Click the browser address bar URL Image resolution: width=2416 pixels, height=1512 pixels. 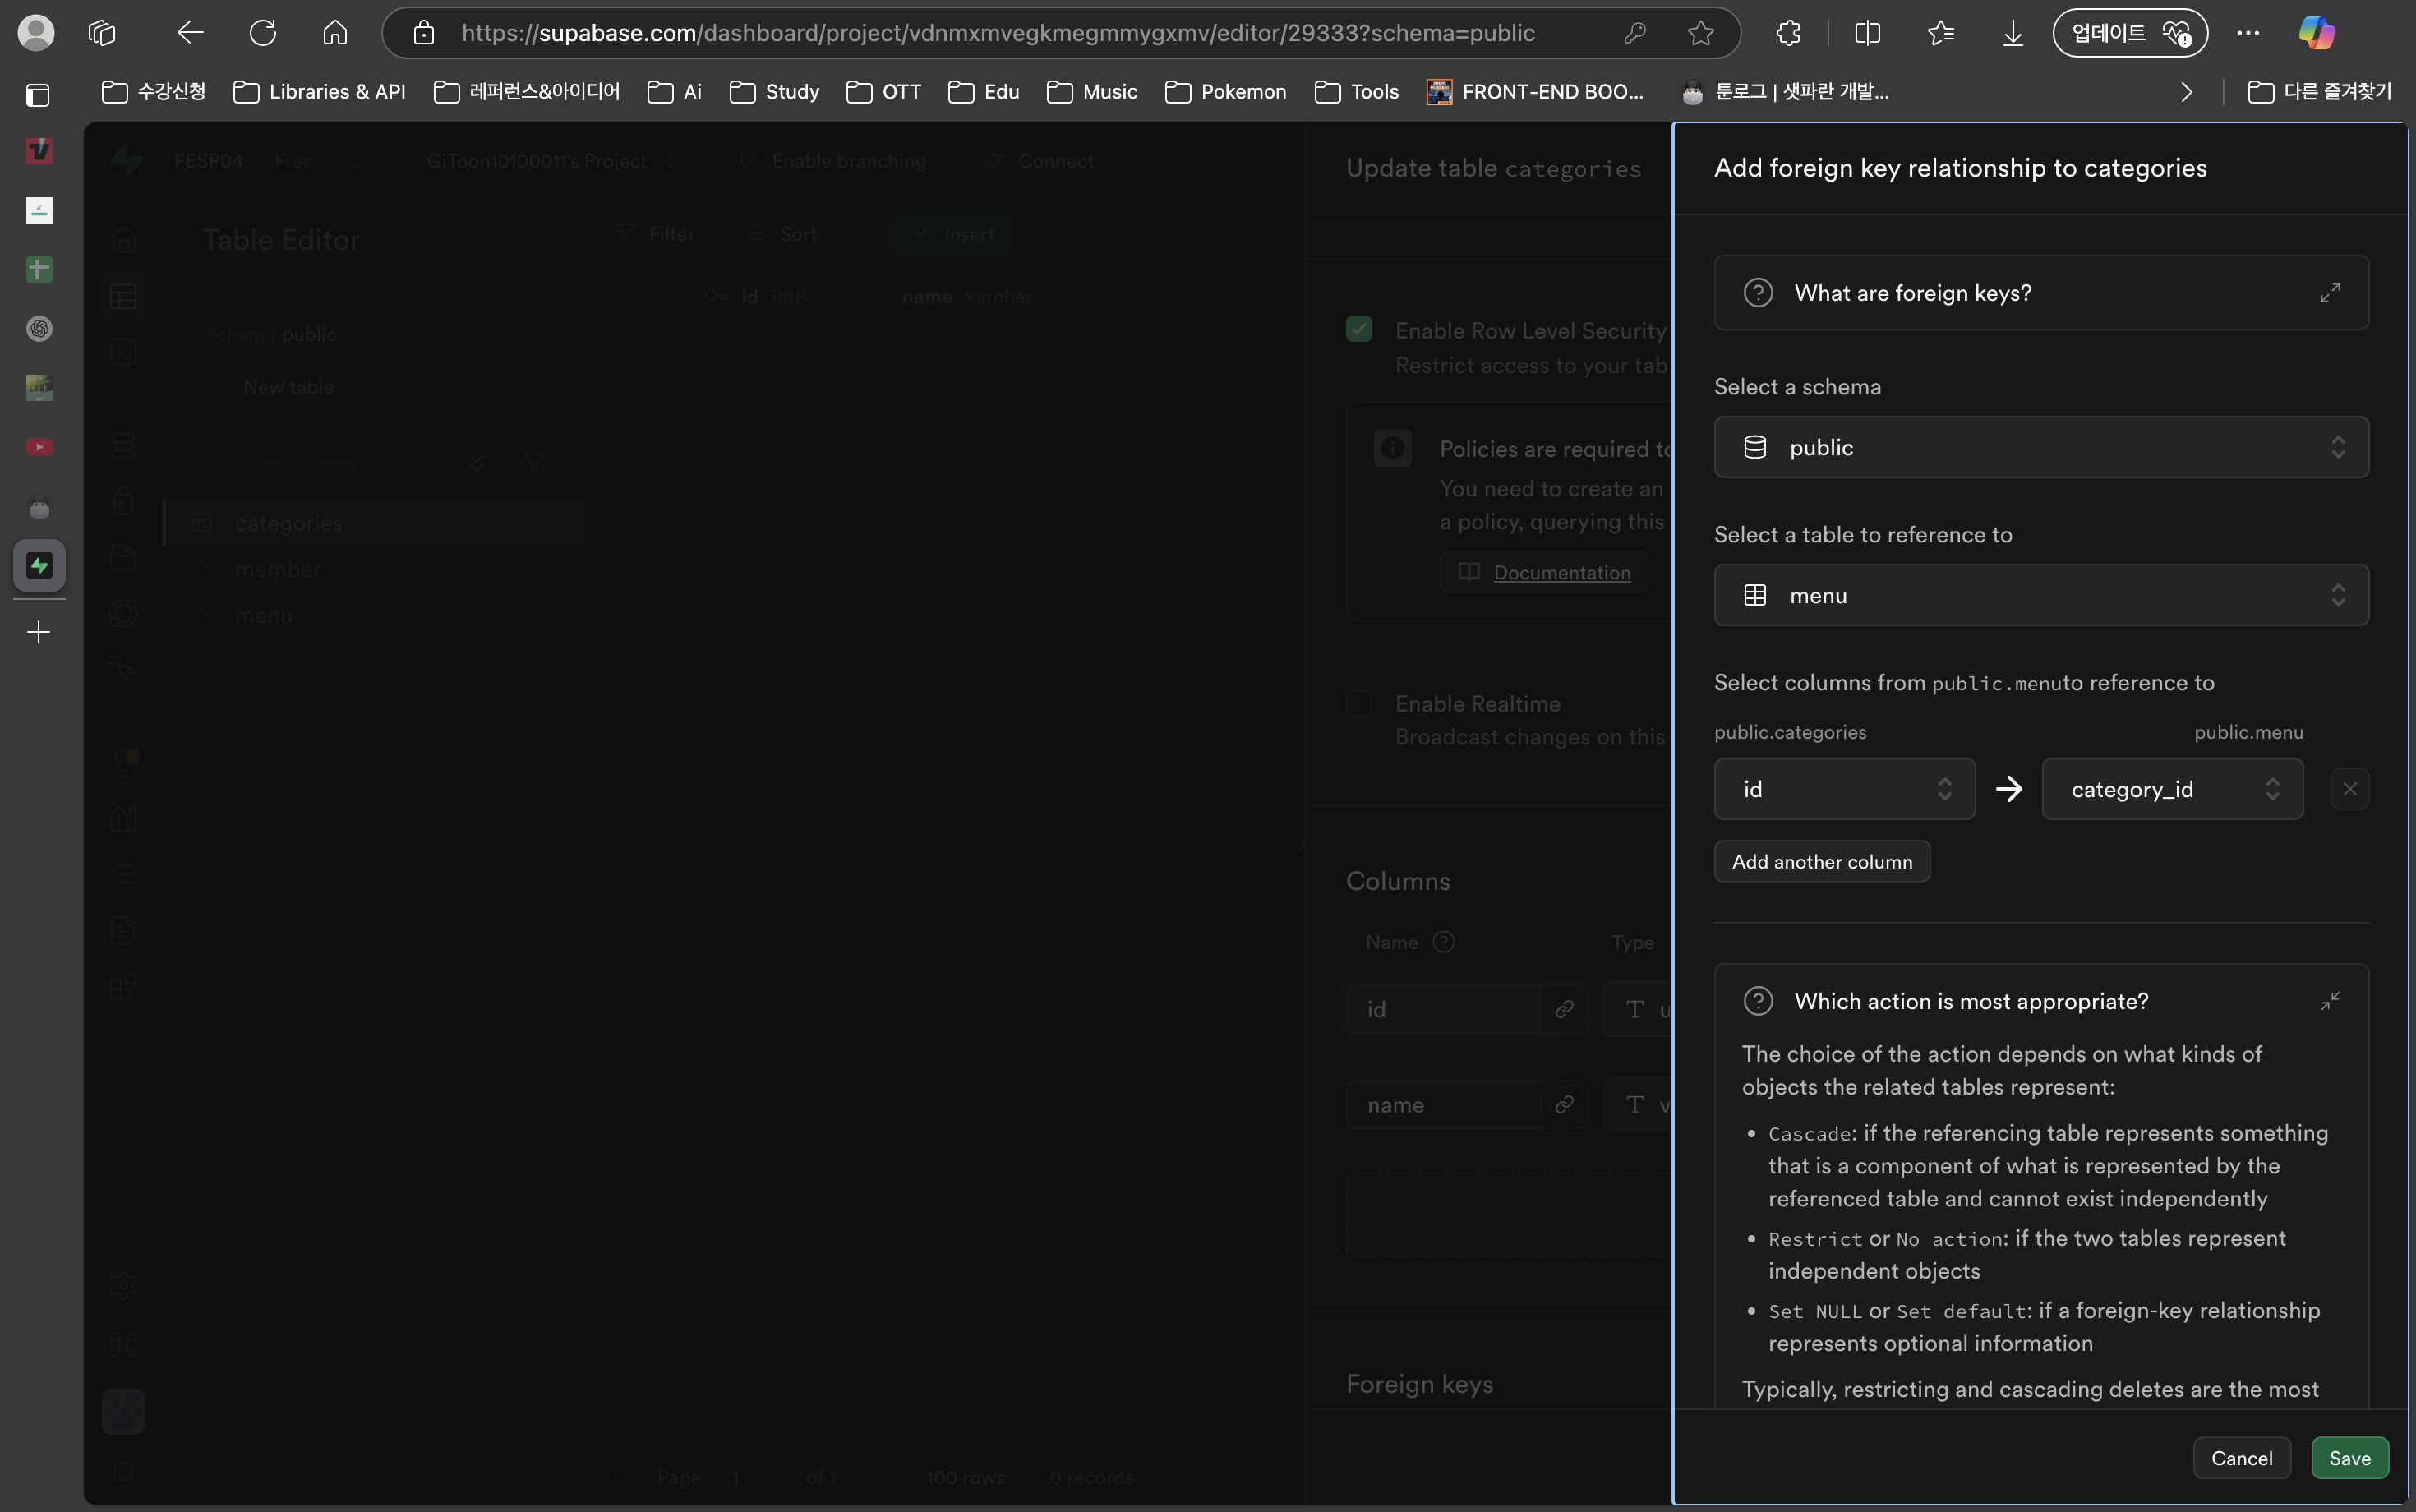point(997,33)
